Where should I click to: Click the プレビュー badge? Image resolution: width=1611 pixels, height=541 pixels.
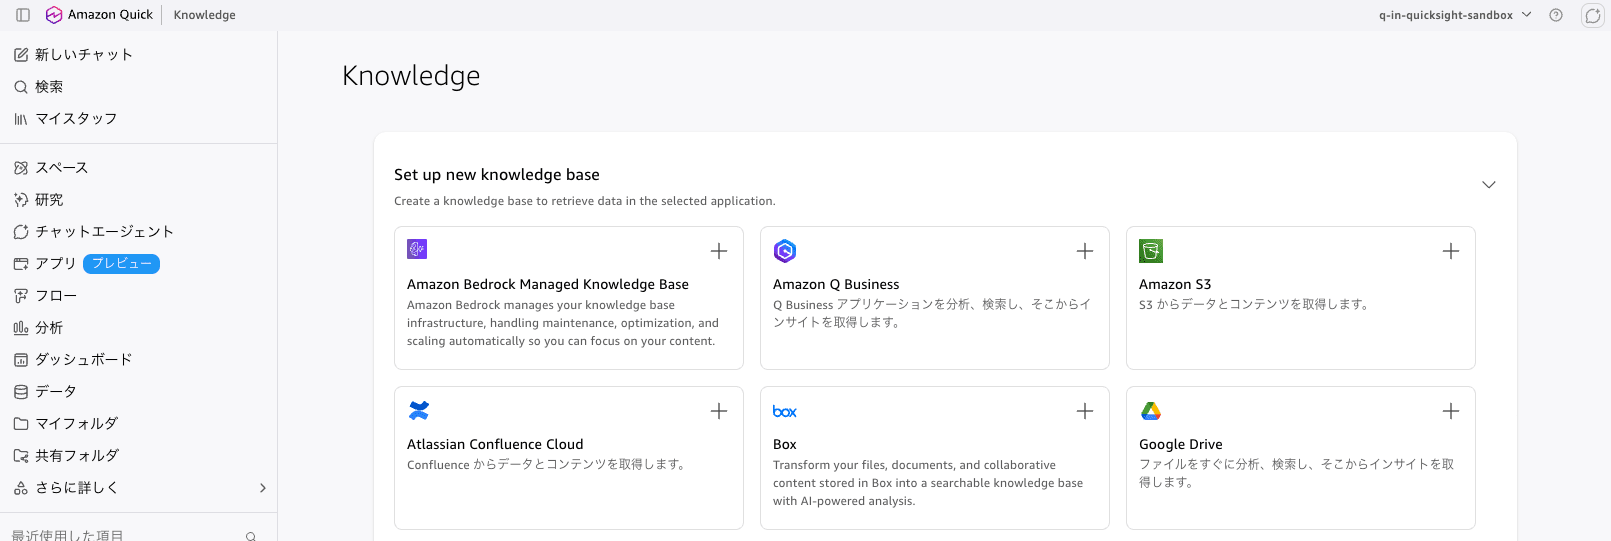tap(121, 264)
